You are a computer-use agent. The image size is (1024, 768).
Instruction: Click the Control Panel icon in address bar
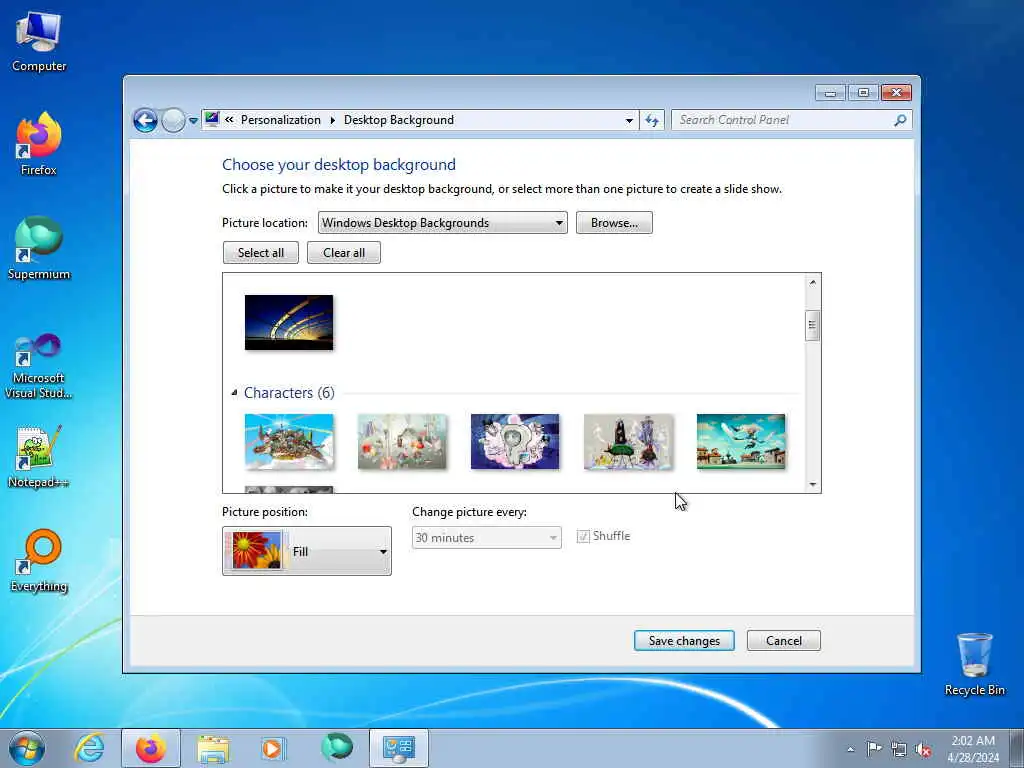click(212, 120)
